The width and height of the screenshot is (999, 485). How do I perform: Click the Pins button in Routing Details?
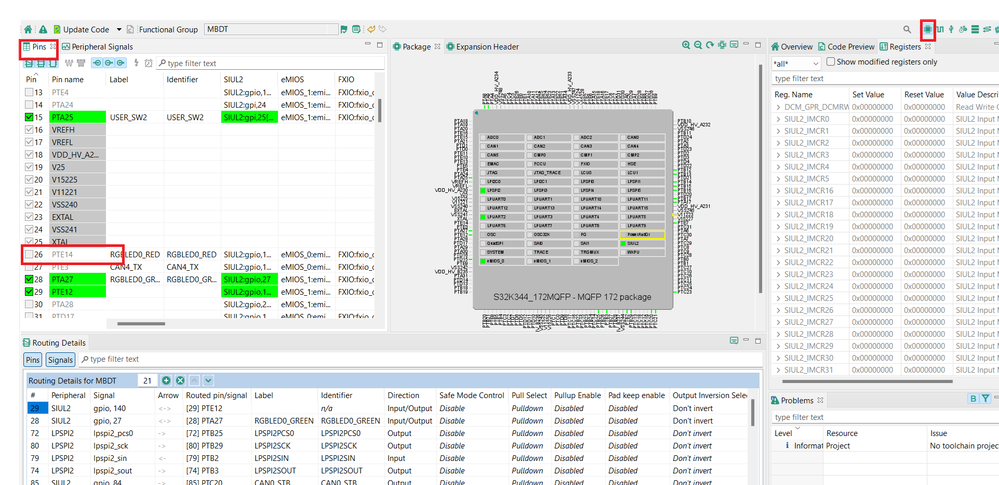pyautogui.click(x=33, y=360)
